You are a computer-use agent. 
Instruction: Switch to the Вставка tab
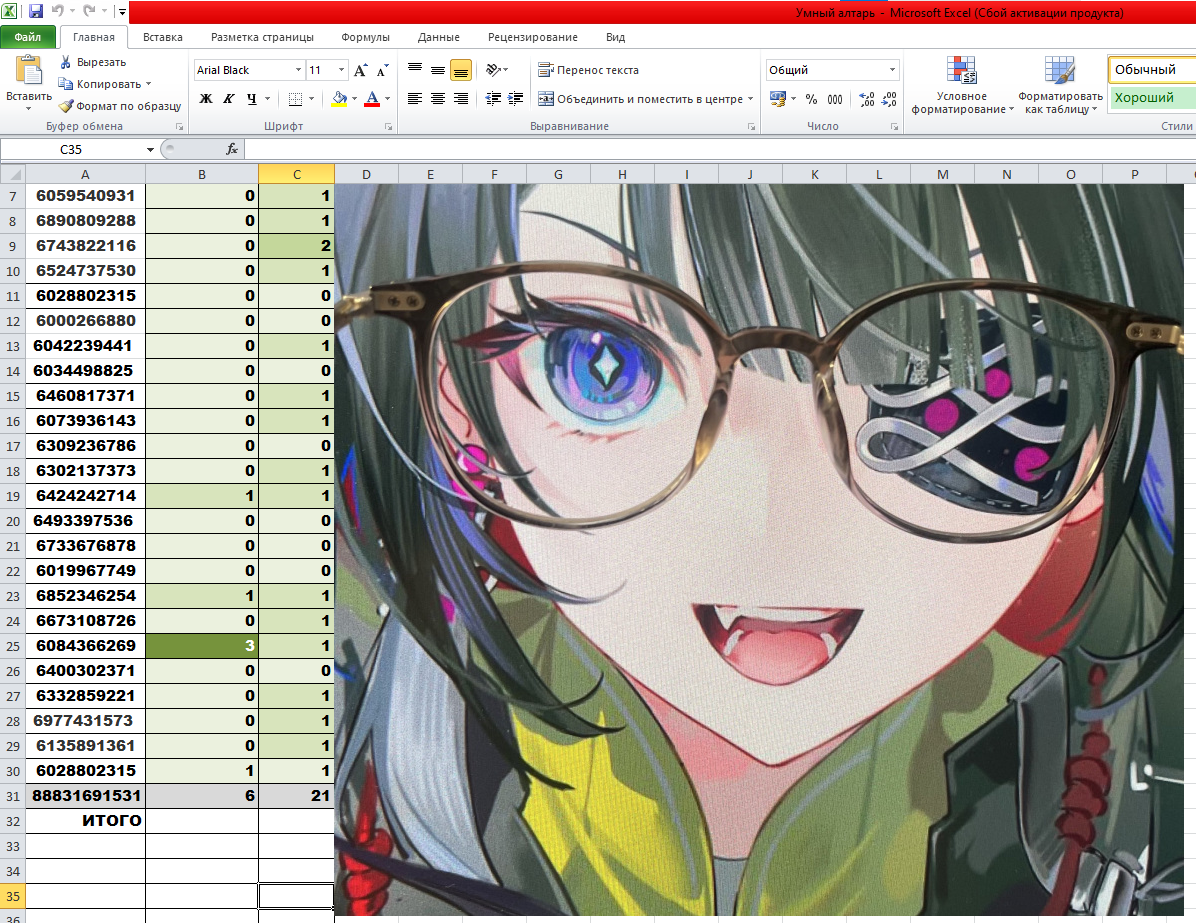(x=162, y=37)
